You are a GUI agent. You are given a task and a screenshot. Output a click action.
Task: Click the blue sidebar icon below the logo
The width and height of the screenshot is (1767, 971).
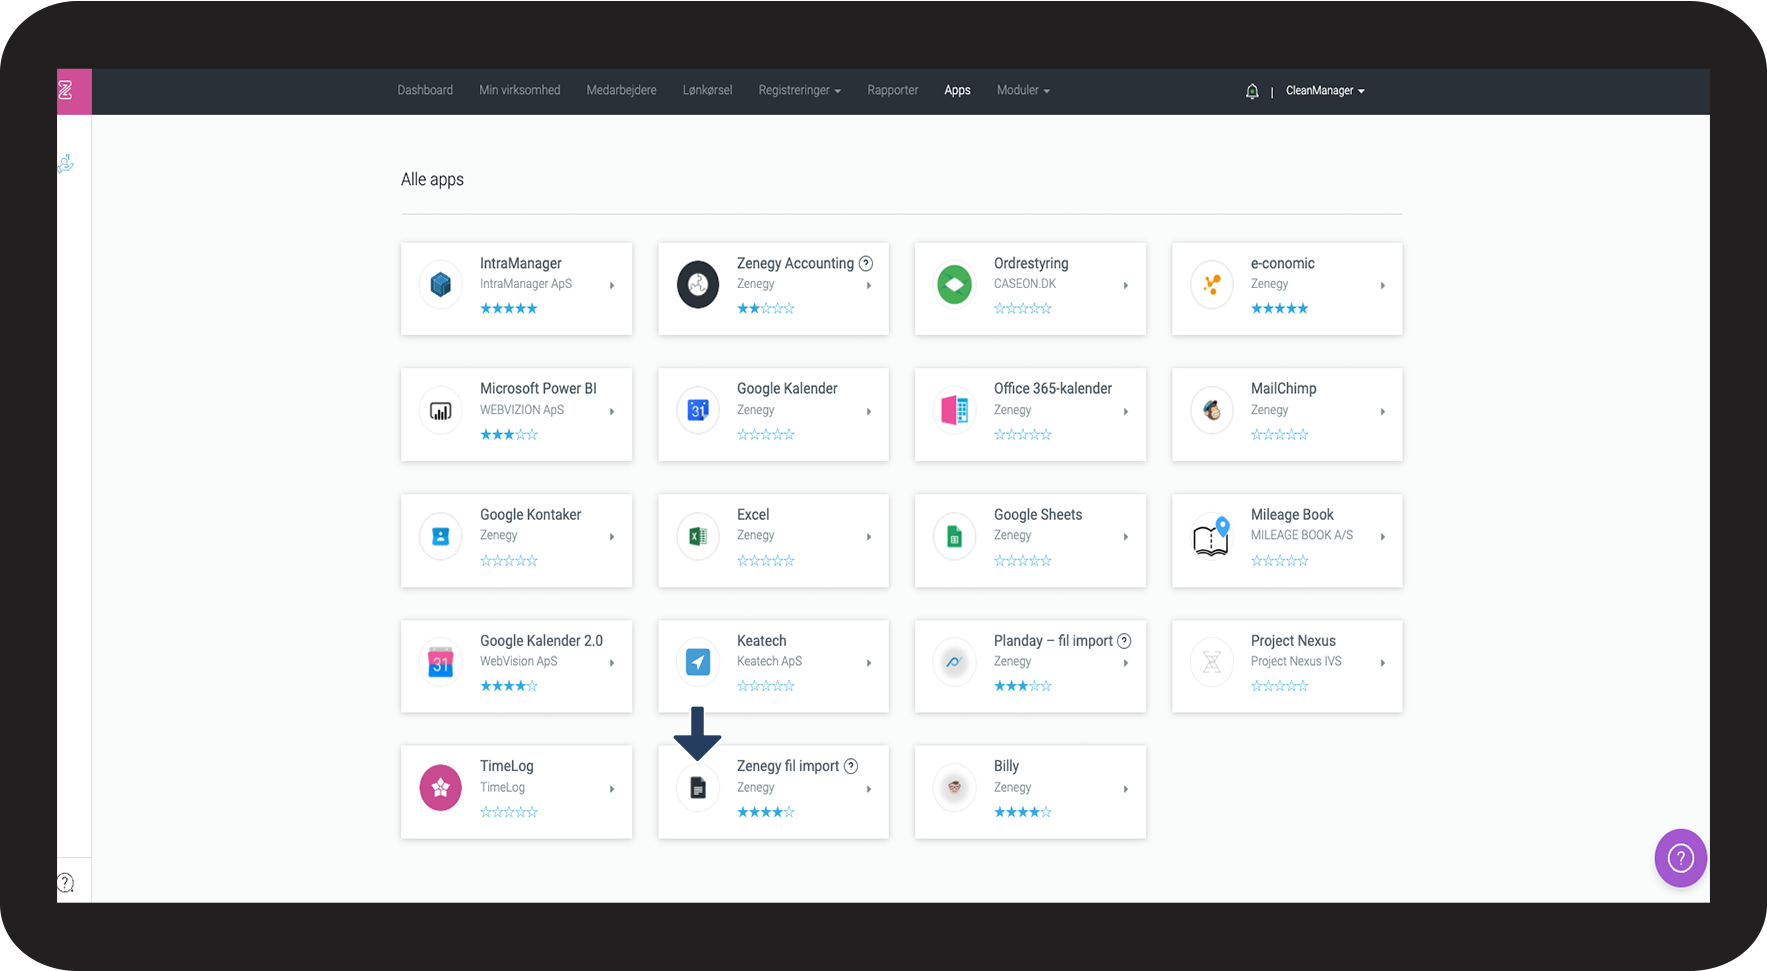point(66,163)
